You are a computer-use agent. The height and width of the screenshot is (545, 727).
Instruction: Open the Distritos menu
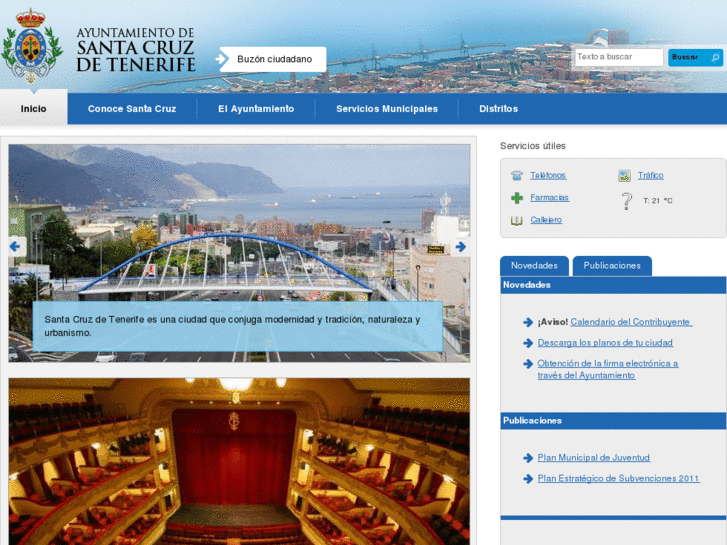point(498,109)
